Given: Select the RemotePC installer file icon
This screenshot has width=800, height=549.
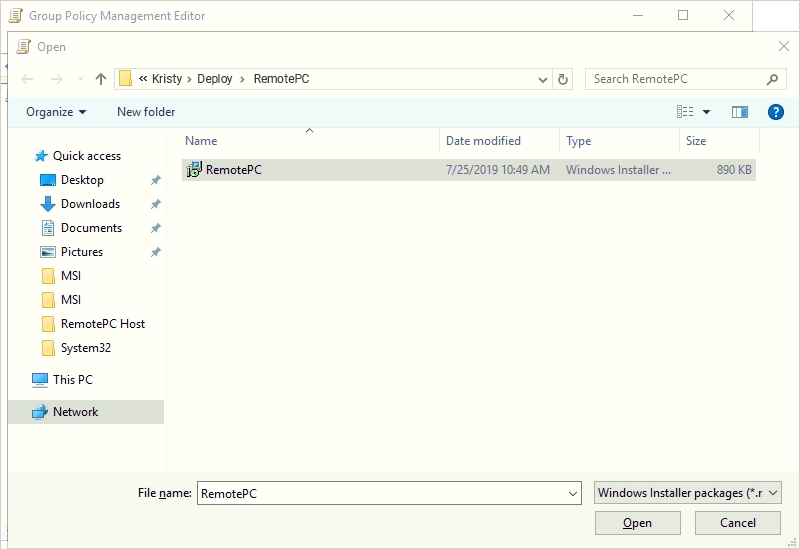Looking at the screenshot, I should pos(194,170).
